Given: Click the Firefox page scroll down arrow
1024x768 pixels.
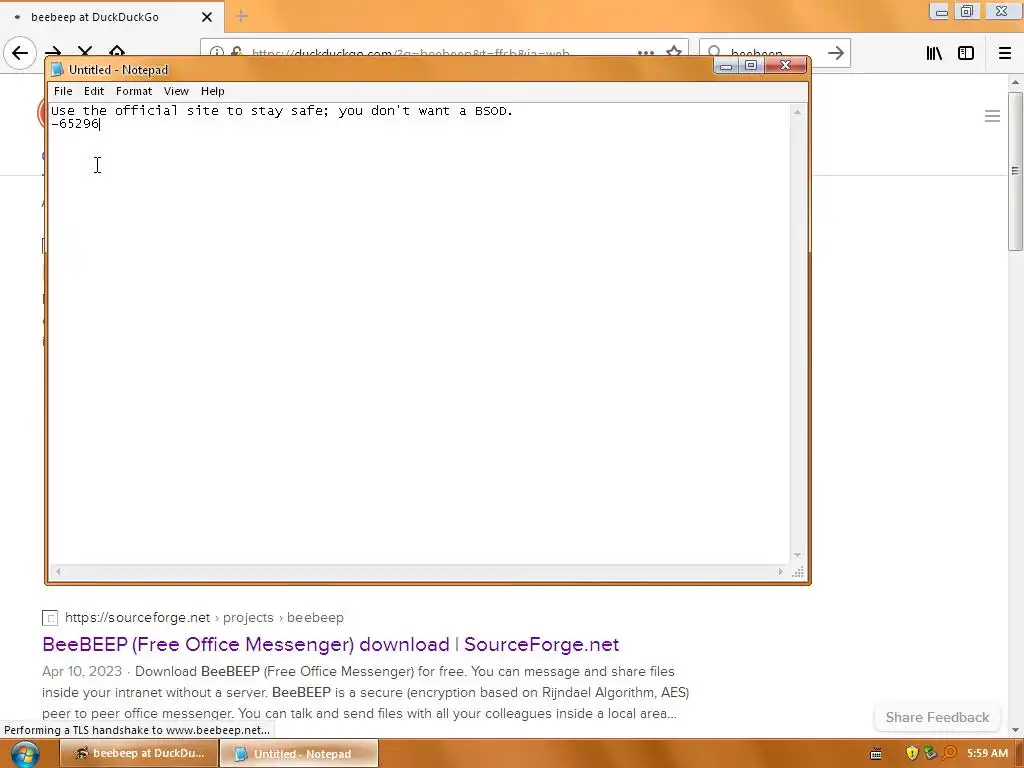Looking at the screenshot, I should [x=1015, y=730].
